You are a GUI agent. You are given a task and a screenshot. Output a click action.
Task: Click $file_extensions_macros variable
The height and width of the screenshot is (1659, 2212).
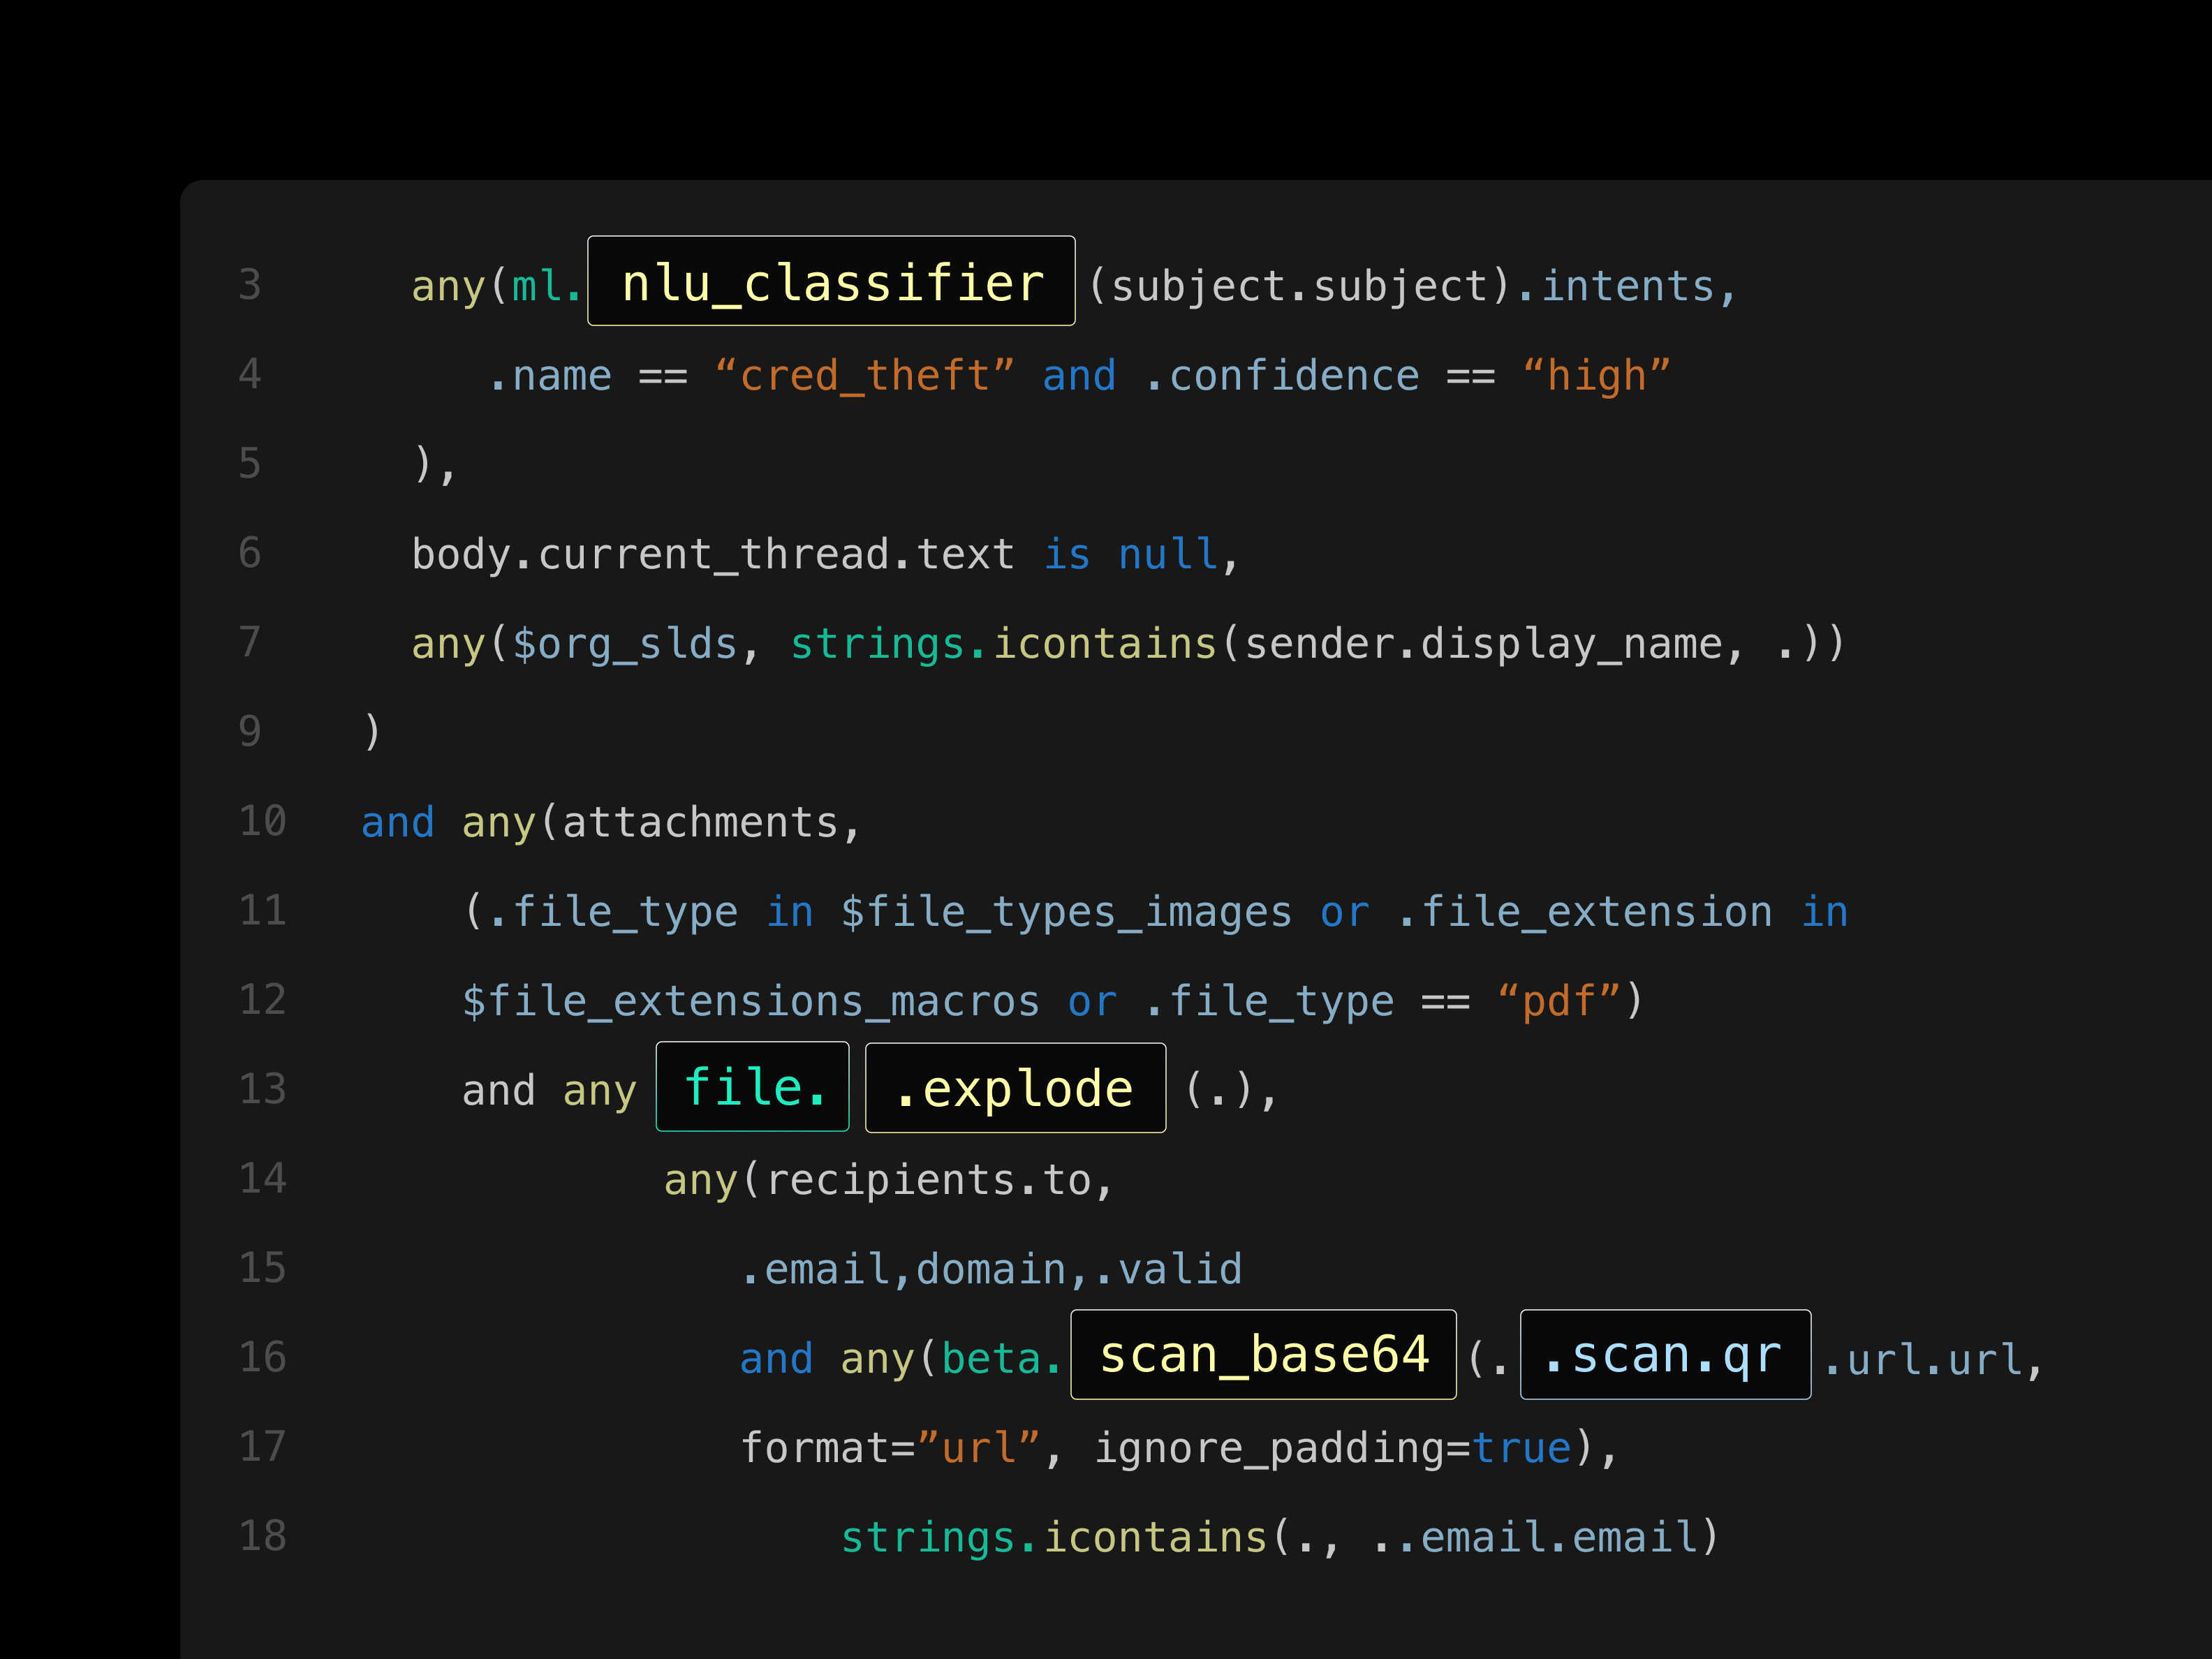click(750, 1001)
